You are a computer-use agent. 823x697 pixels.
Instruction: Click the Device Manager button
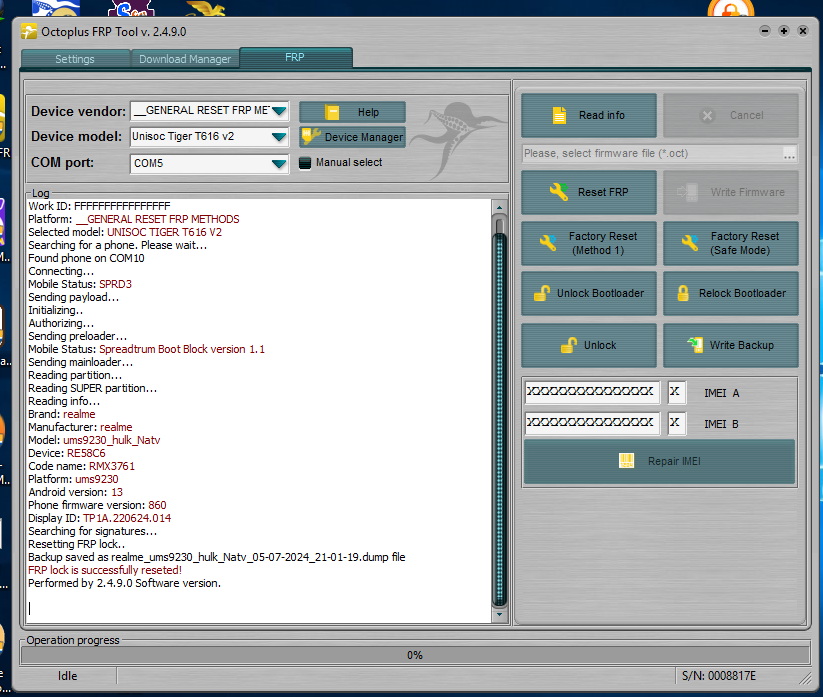coord(352,137)
